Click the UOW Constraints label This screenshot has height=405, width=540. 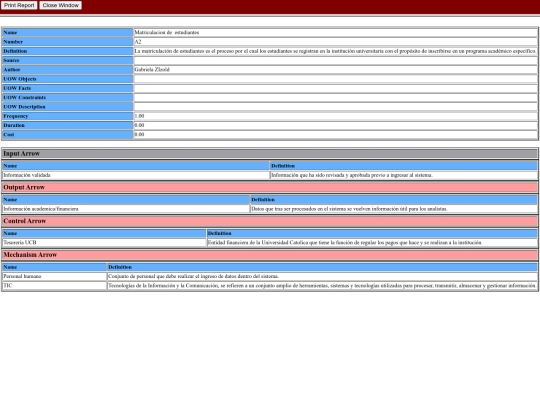click(x=24, y=97)
